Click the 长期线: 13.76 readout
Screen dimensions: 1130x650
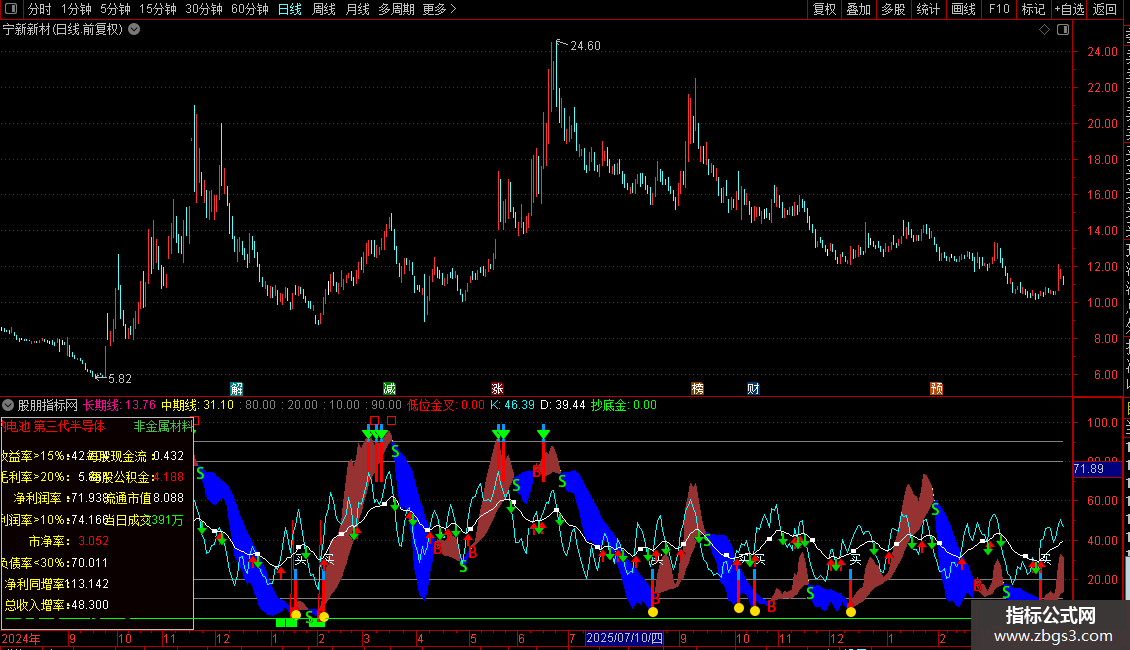119,405
